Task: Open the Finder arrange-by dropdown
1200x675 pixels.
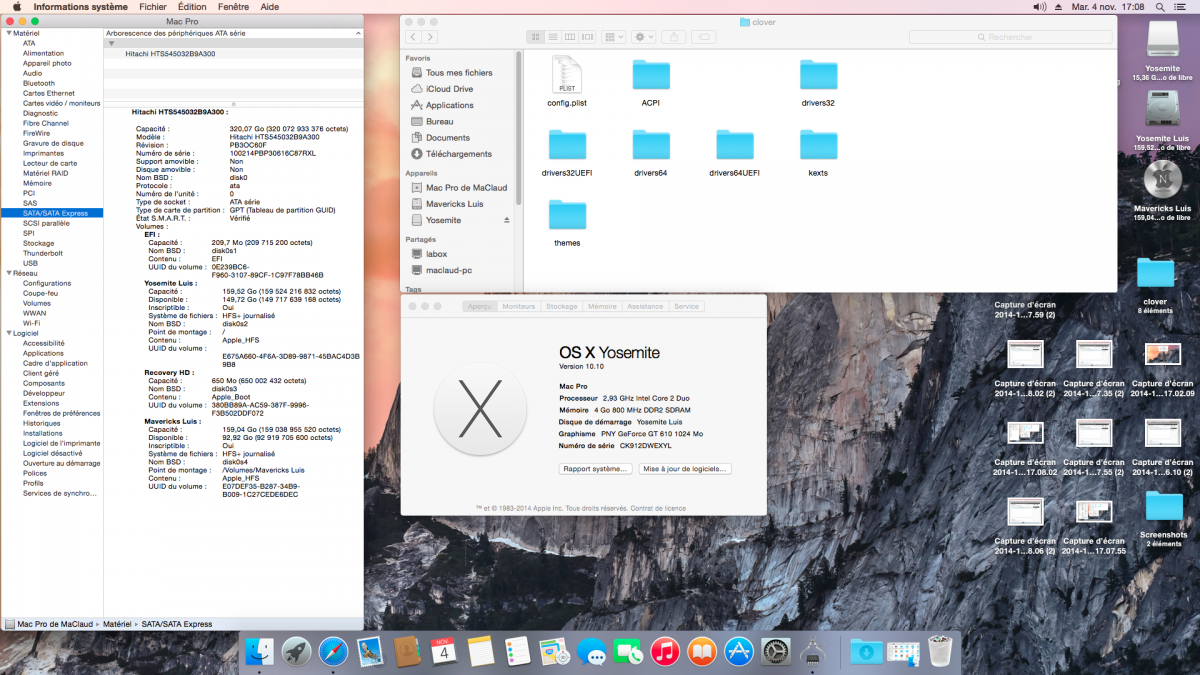Action: tap(613, 37)
